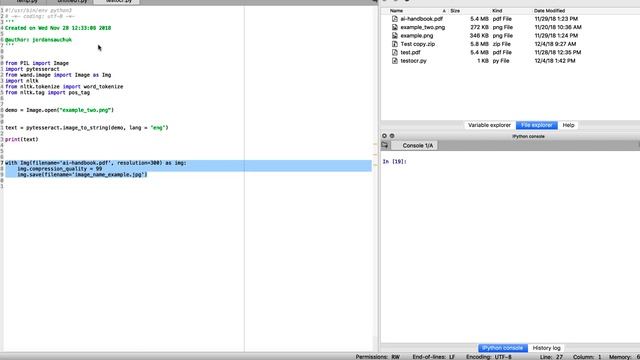Click the zip File kind cell
640x360 pixels.
[502, 44]
